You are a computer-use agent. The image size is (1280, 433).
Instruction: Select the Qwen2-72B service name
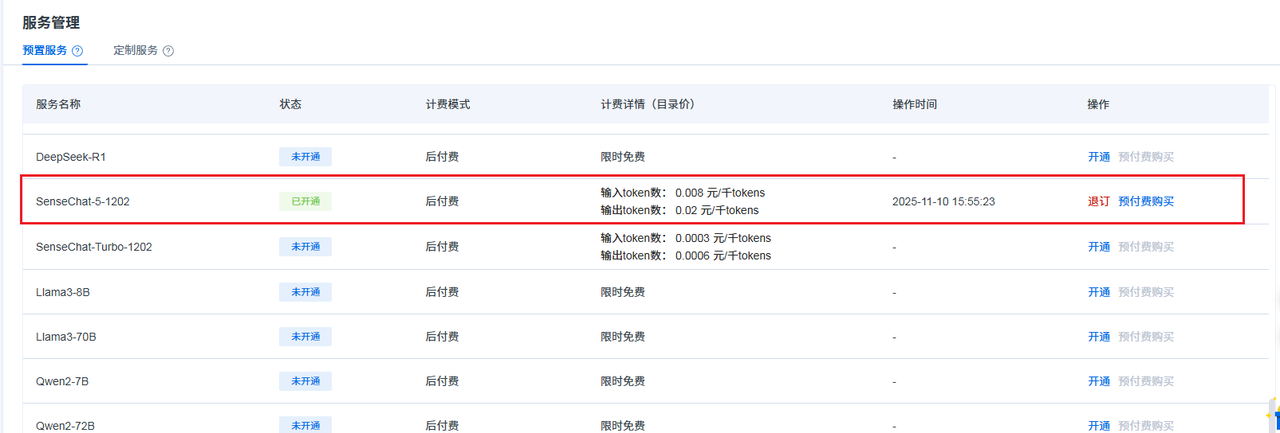coord(65,425)
